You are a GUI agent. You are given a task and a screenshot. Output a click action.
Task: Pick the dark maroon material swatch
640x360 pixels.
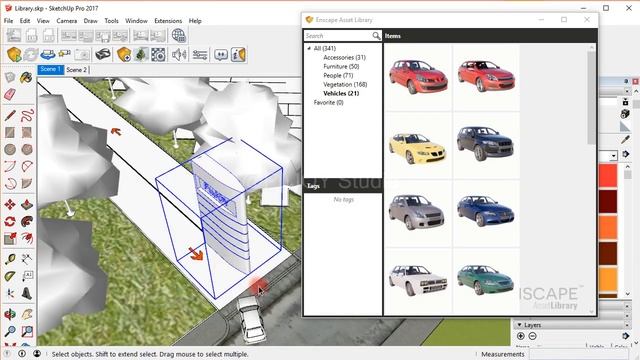tap(608, 202)
